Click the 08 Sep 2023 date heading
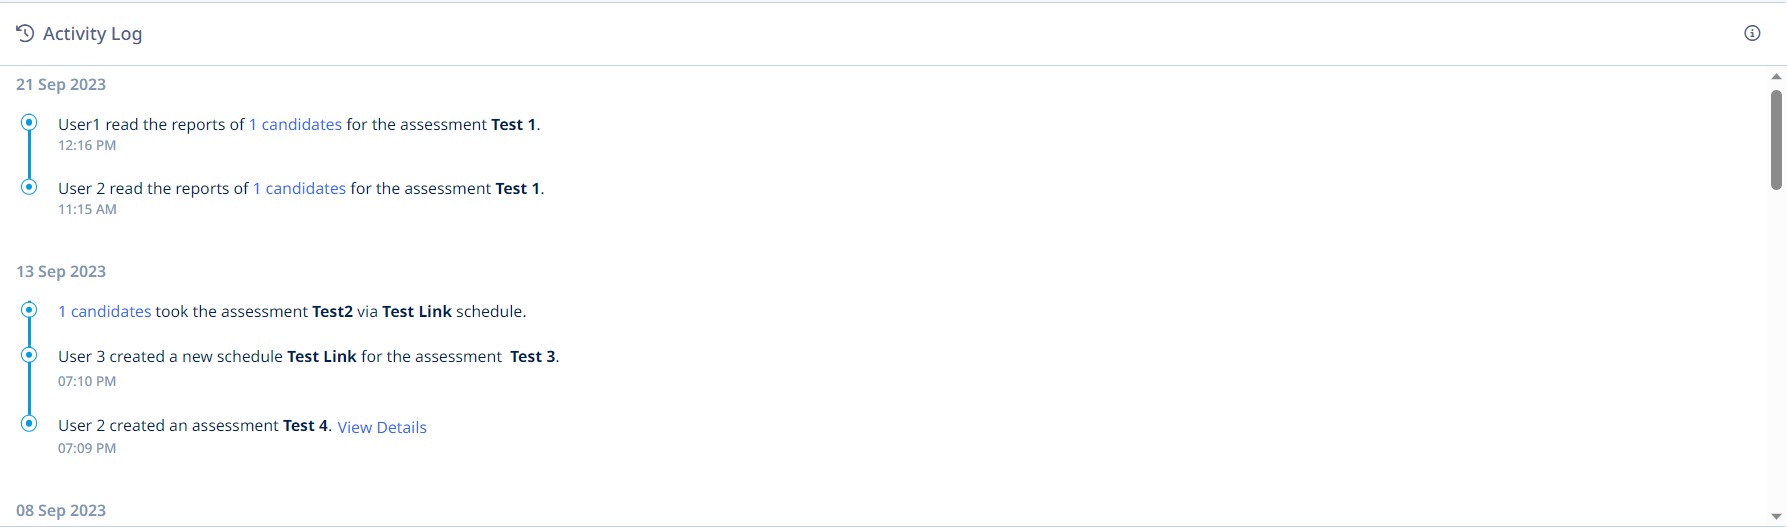Screen dimensions: 1787x527 point(61,510)
